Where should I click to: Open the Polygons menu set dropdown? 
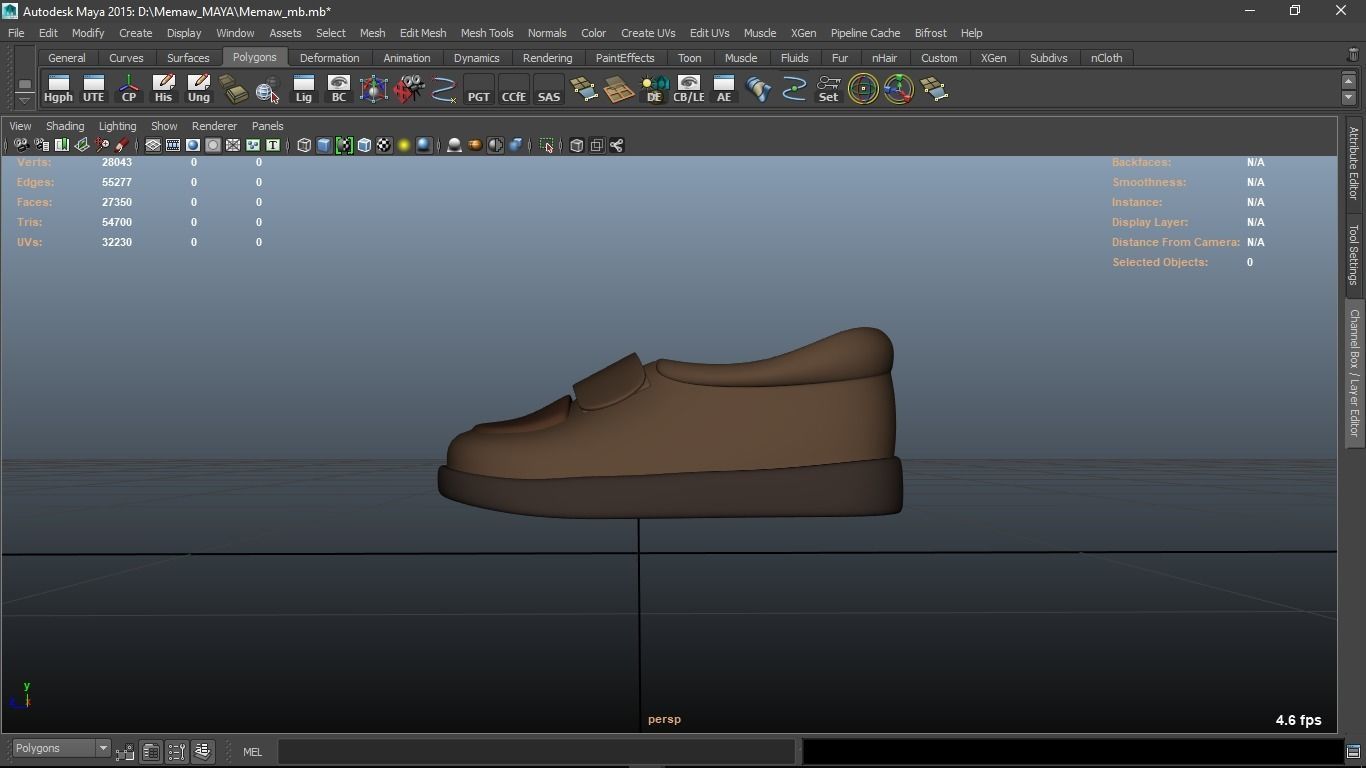[61, 749]
